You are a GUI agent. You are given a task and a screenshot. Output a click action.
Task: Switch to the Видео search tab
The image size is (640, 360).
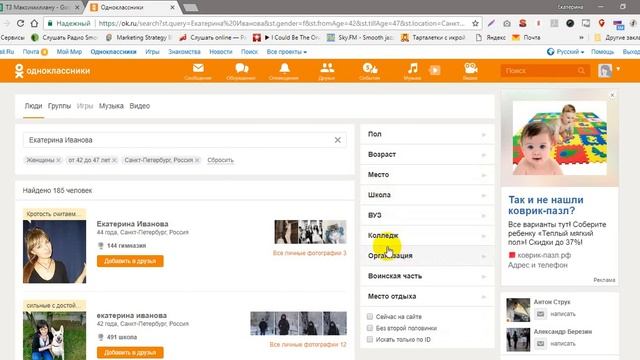[140, 106]
